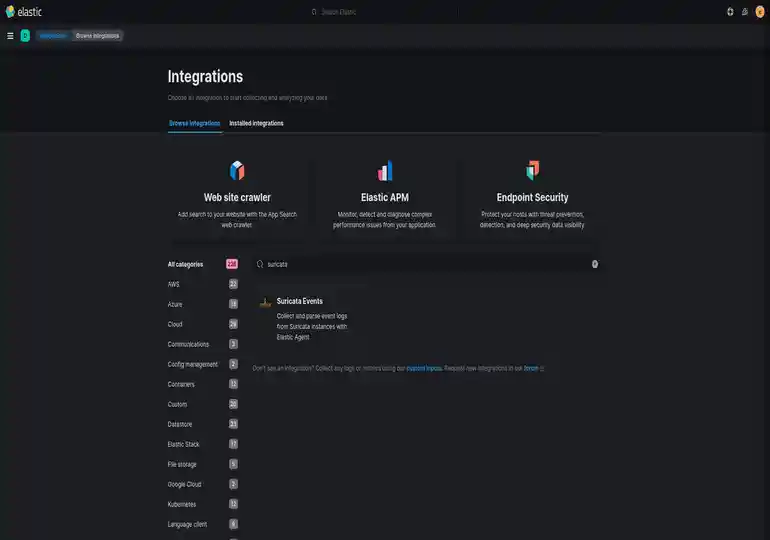Image resolution: width=770 pixels, height=540 pixels.
Task: Open the help menu icon in header
Action: (730, 12)
